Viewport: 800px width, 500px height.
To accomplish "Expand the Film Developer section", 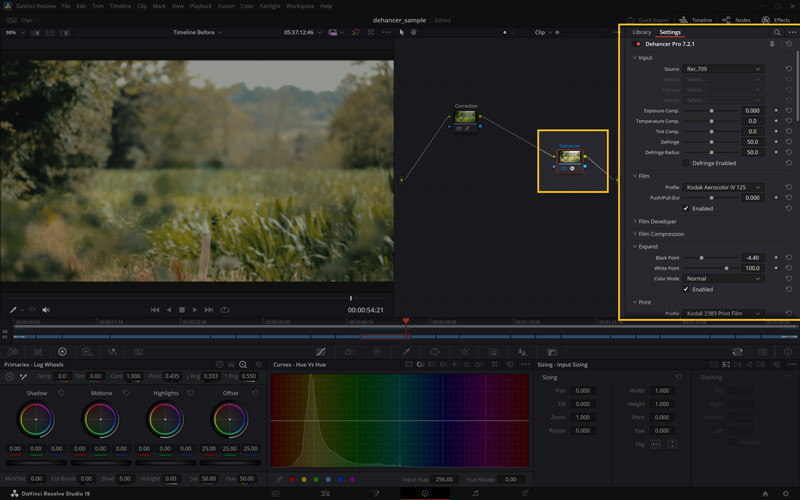I will 655,221.
